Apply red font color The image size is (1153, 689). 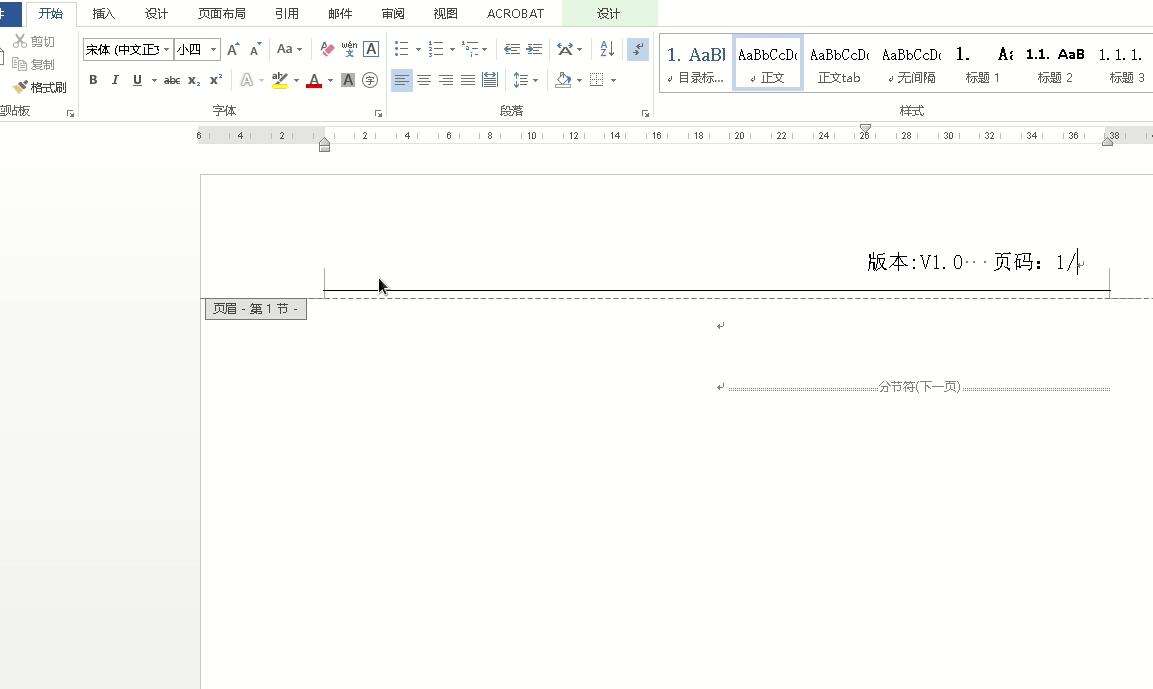point(314,79)
